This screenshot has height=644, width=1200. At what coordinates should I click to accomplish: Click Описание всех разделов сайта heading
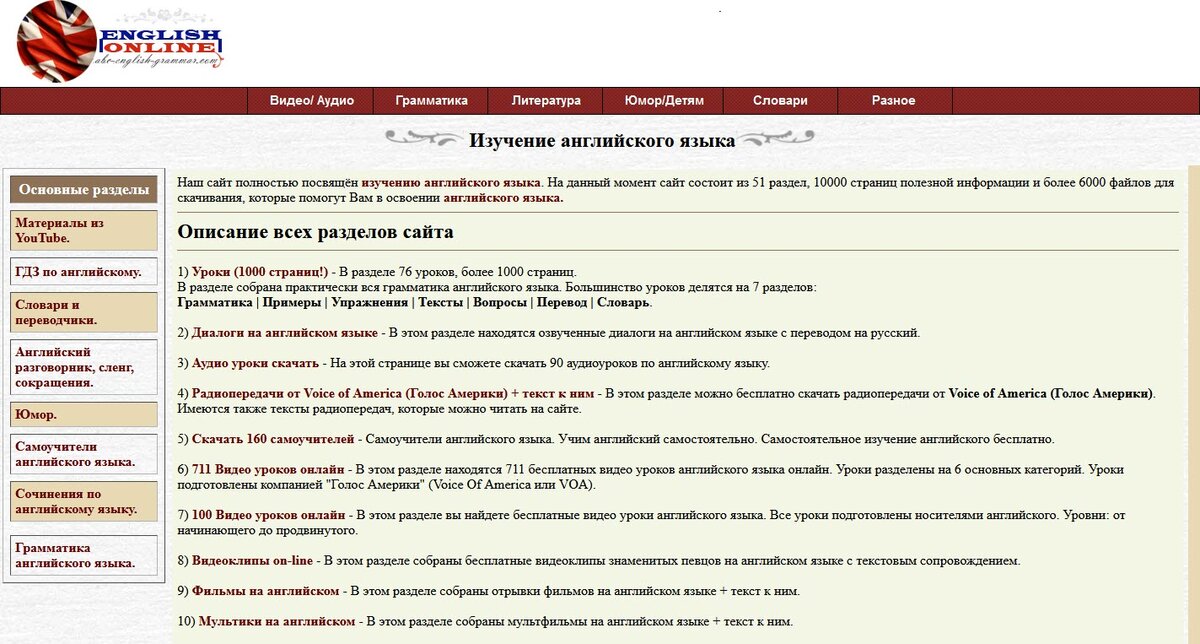point(315,232)
